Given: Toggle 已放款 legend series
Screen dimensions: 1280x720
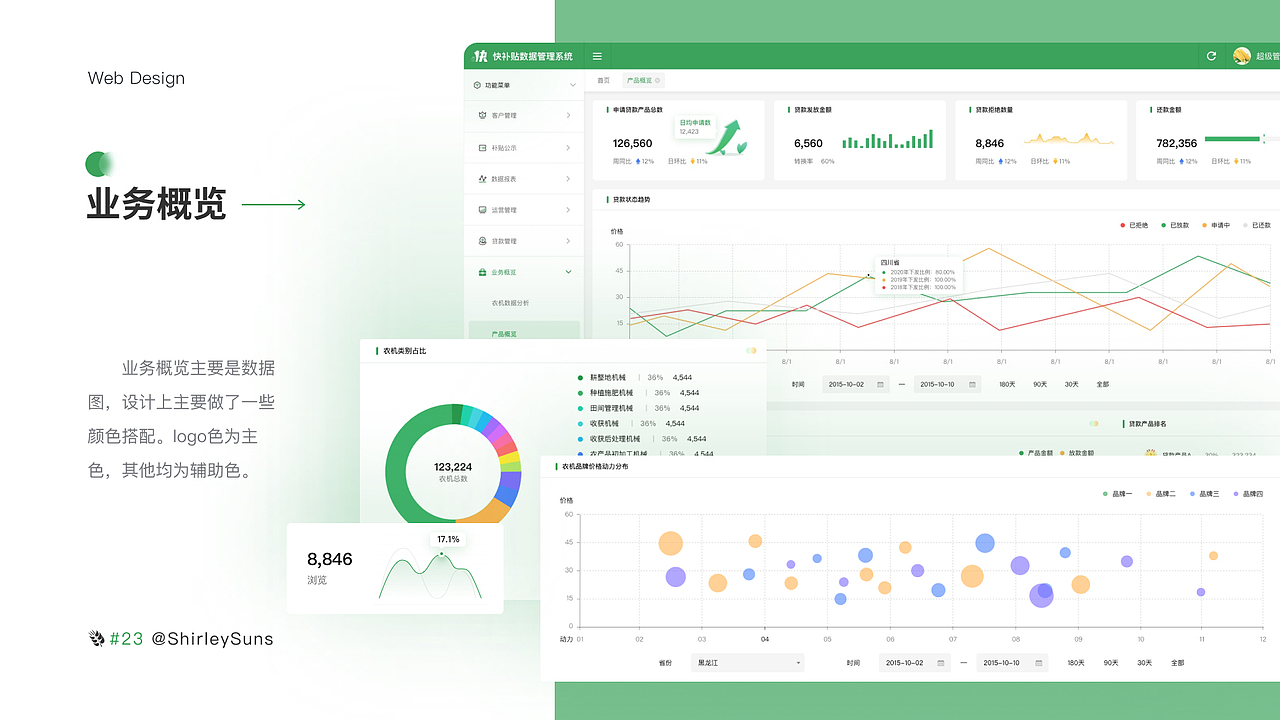Looking at the screenshot, I should [x=1175, y=225].
